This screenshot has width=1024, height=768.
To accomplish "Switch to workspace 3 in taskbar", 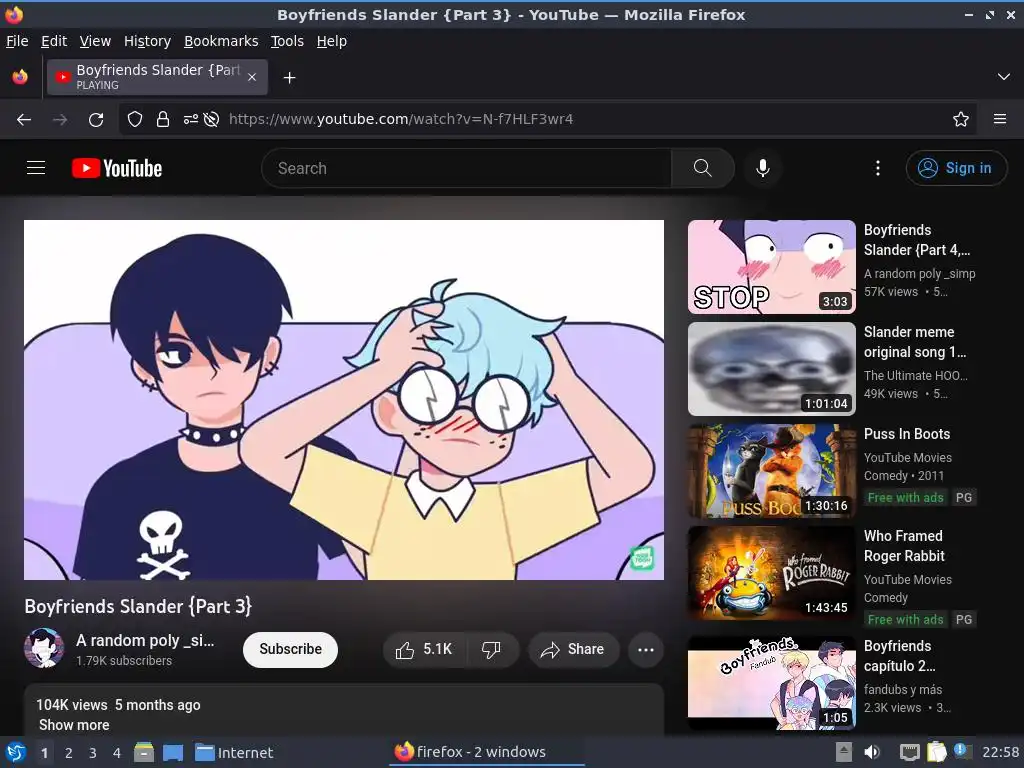I will (93, 753).
